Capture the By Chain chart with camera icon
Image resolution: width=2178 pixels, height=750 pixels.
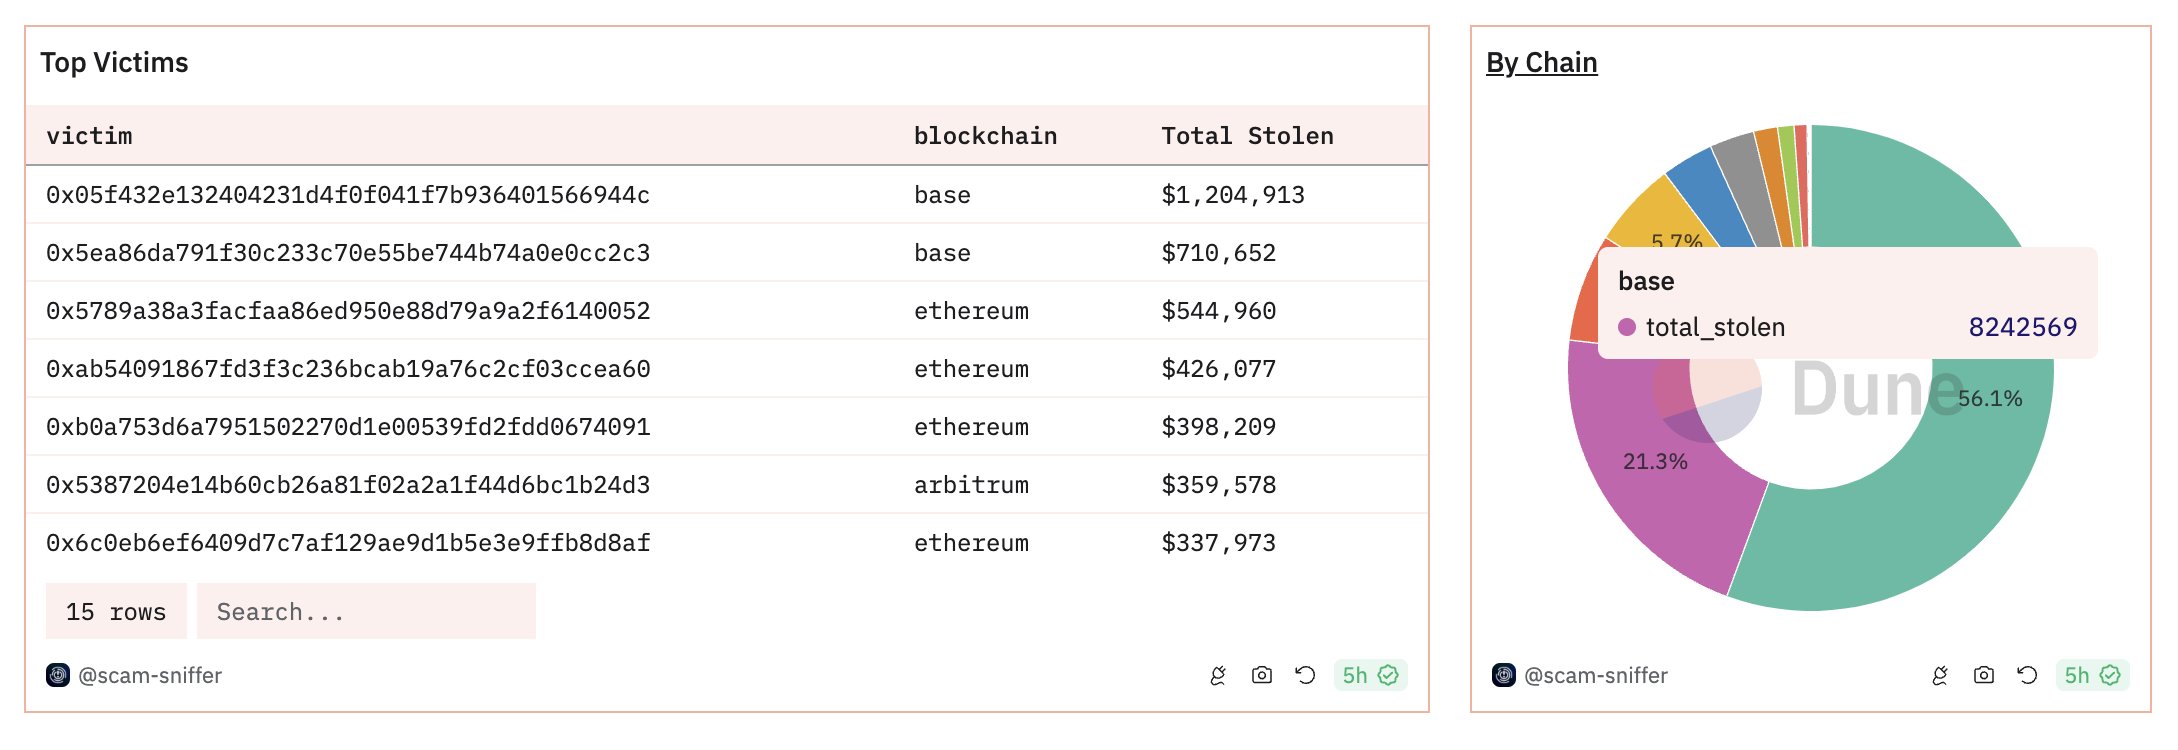pos(1984,676)
